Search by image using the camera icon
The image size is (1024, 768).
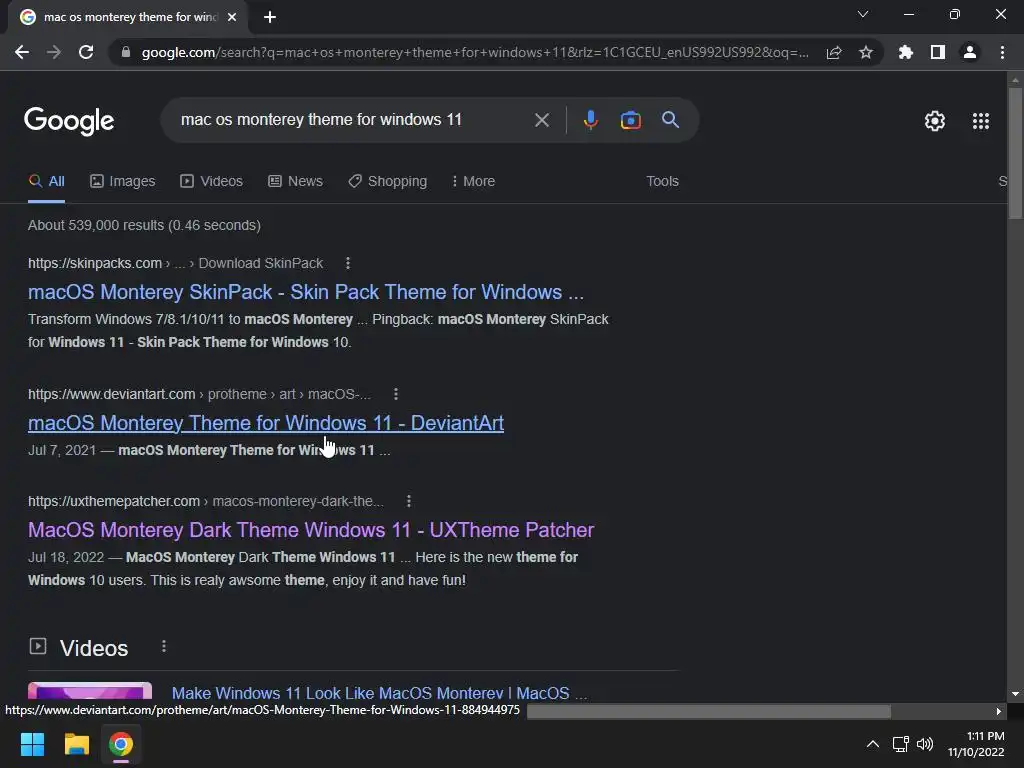pos(630,120)
